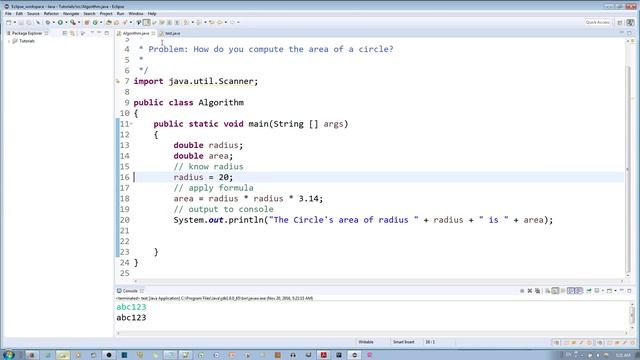Click the Smart Insert status bar entry
The width and height of the screenshot is (640, 360).
point(403,342)
